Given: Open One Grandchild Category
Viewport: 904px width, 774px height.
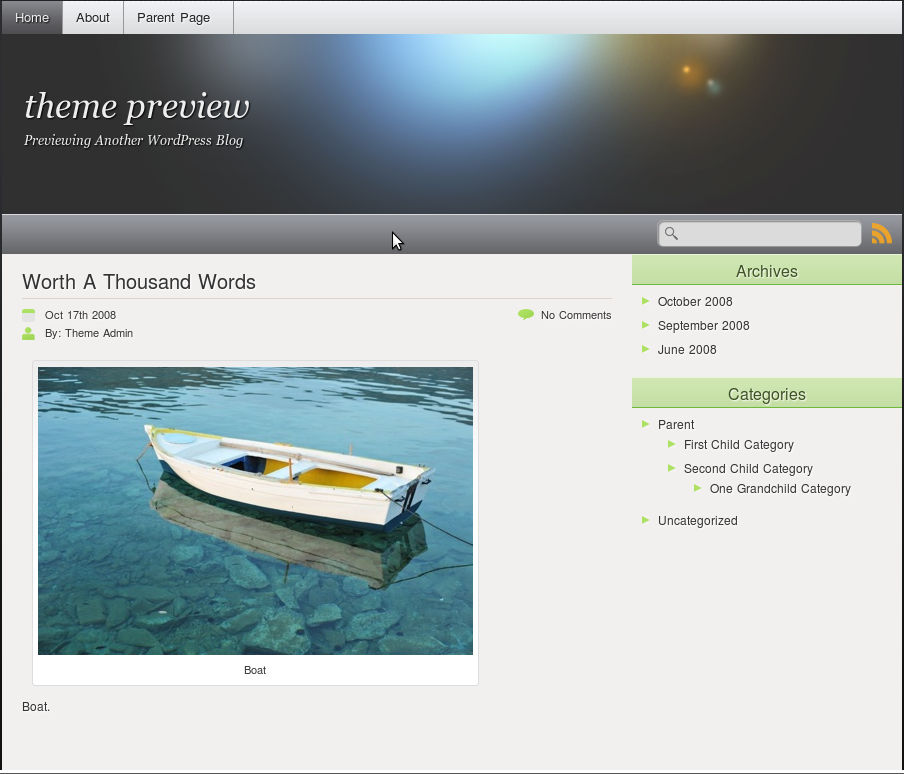Looking at the screenshot, I should [x=780, y=489].
